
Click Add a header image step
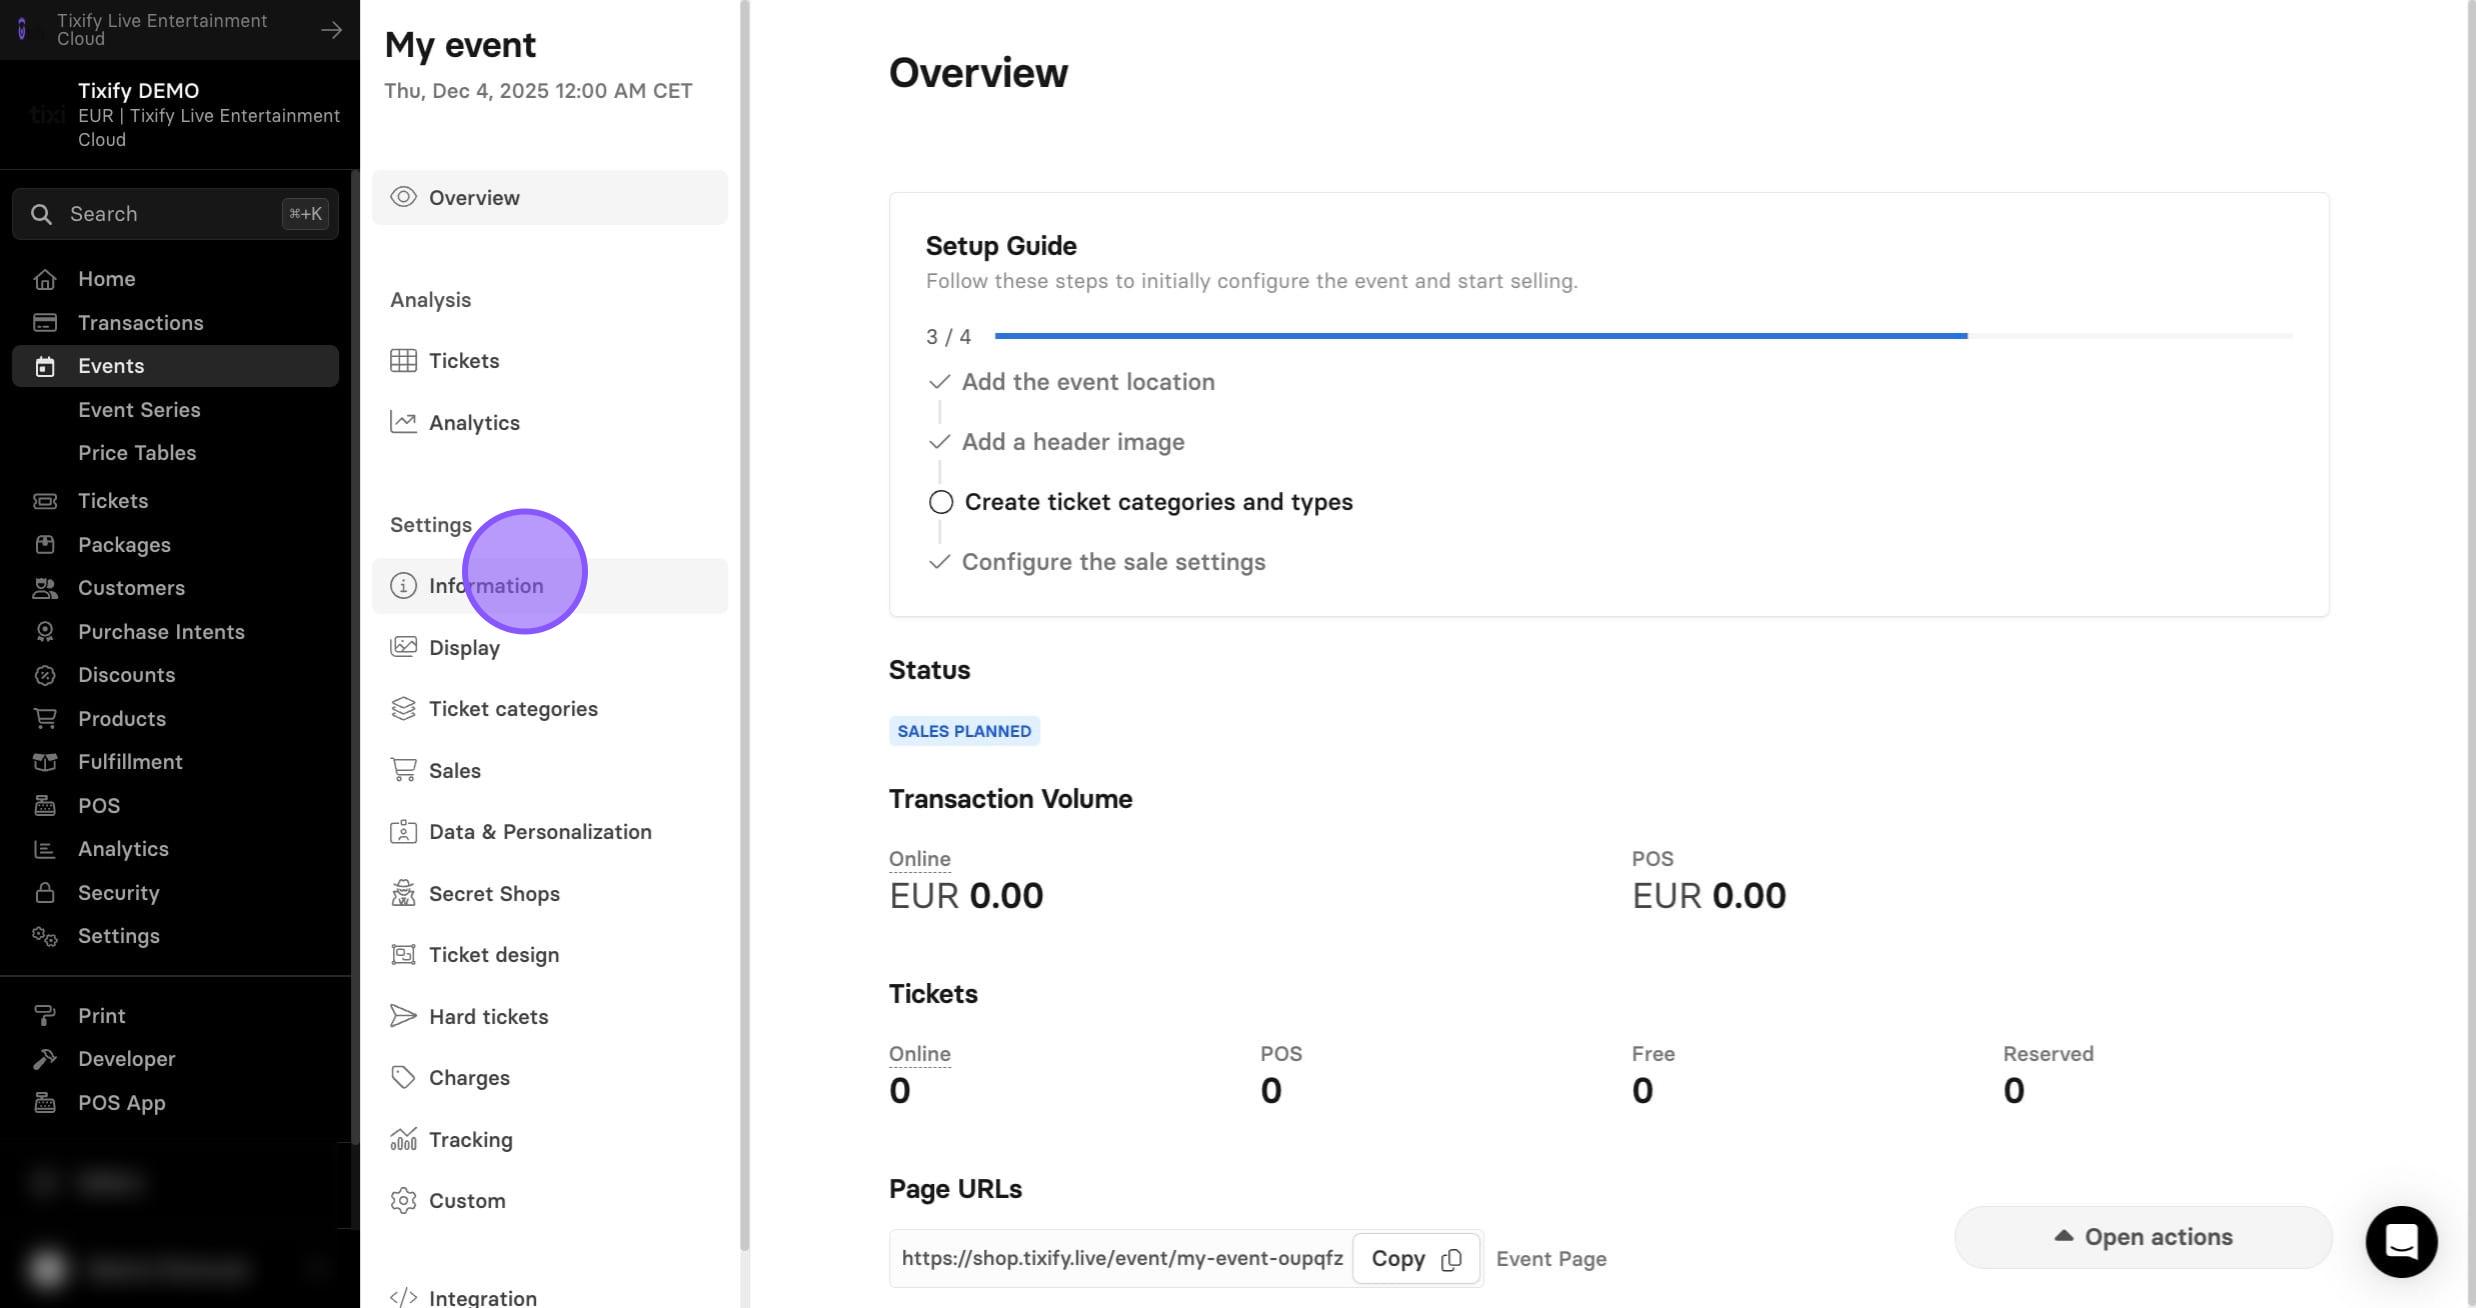[1073, 442]
